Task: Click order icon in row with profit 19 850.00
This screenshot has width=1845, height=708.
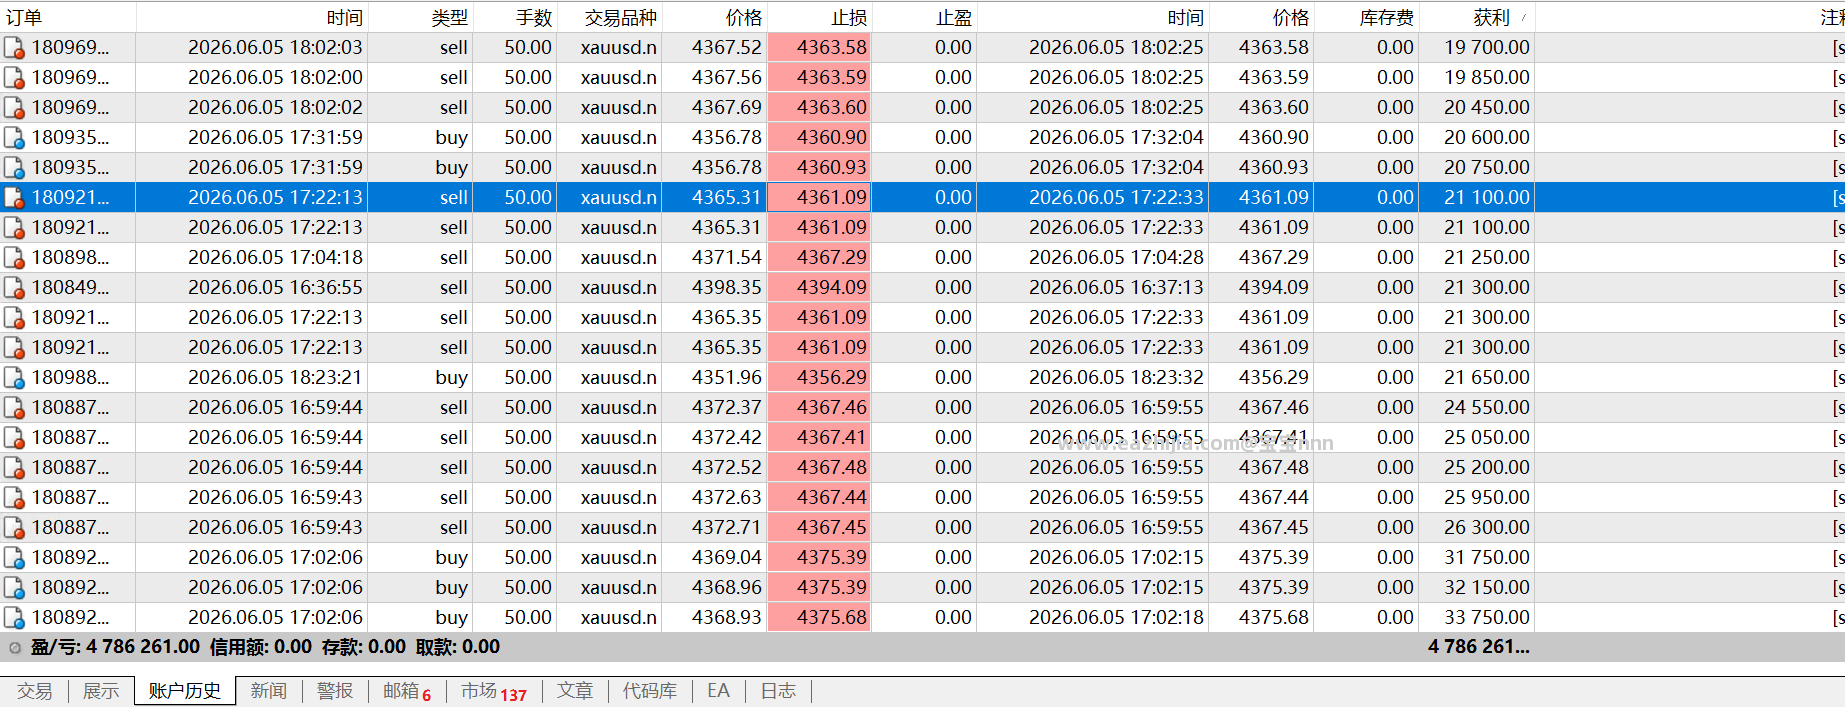Action: pyautogui.click(x=14, y=77)
